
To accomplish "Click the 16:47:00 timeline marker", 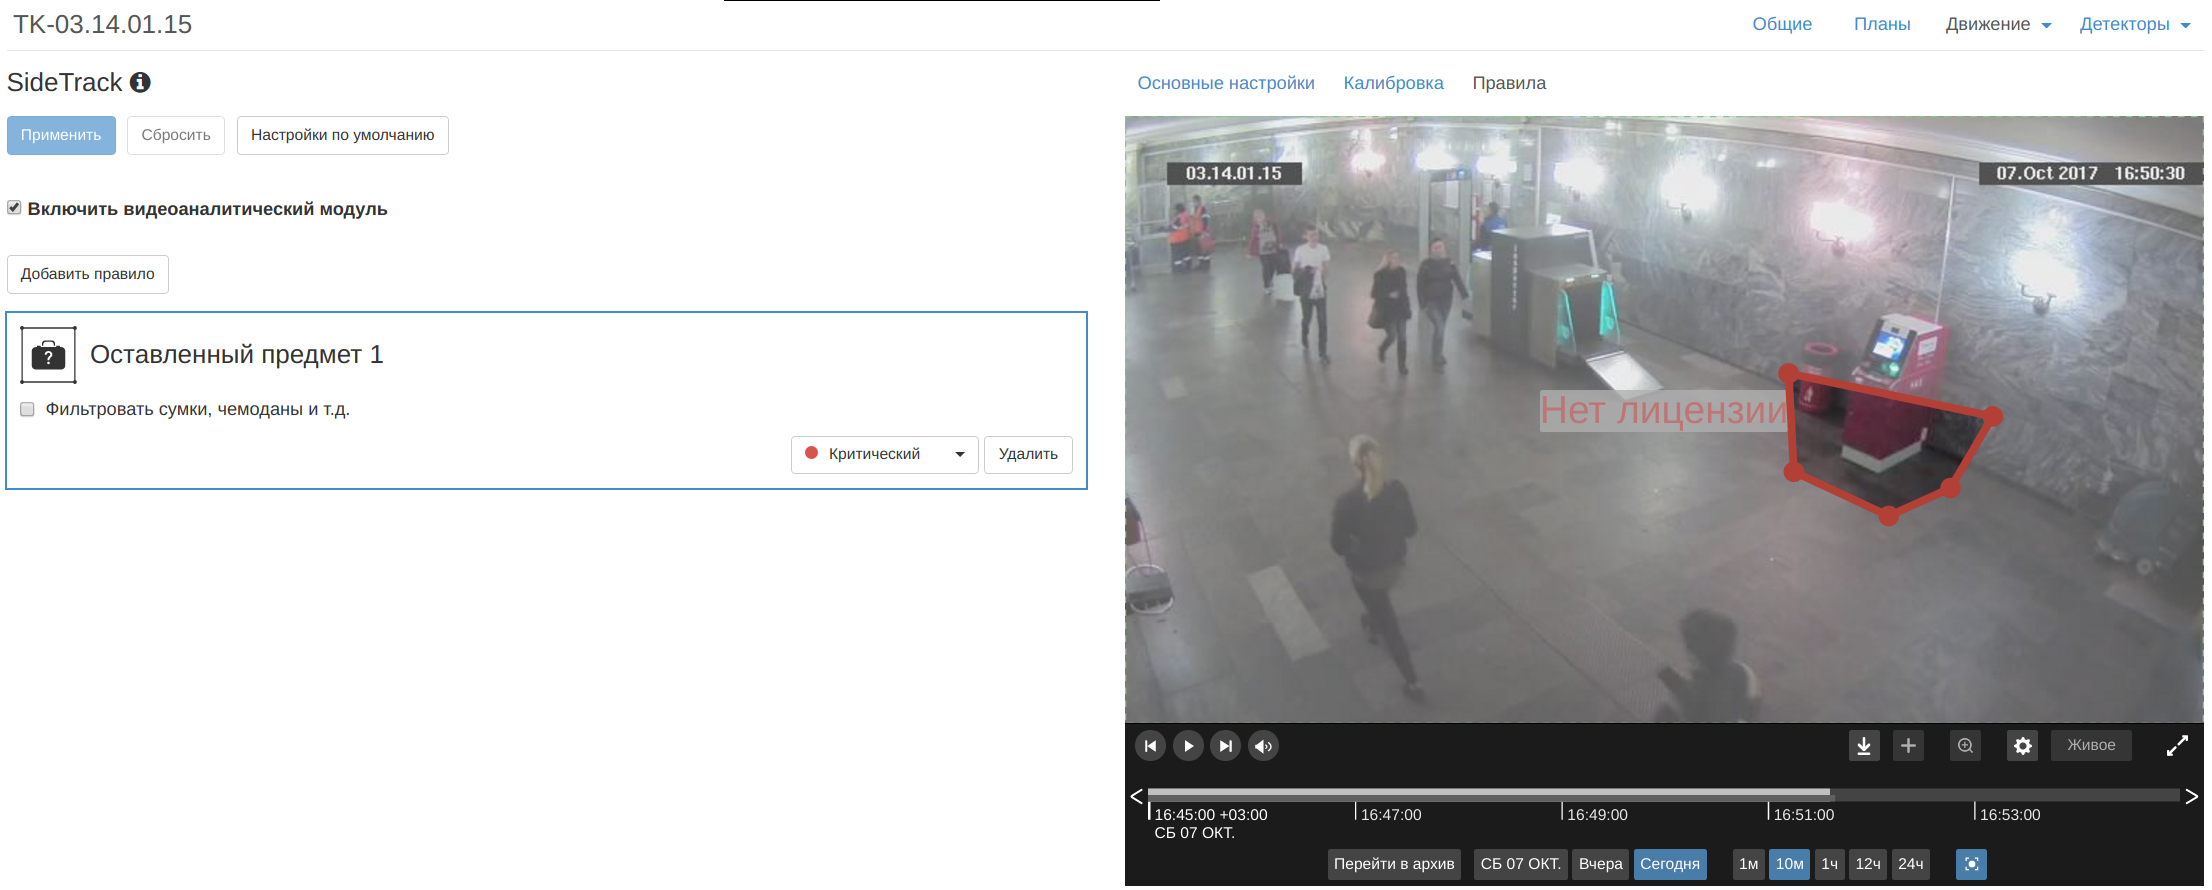I will (x=1390, y=815).
